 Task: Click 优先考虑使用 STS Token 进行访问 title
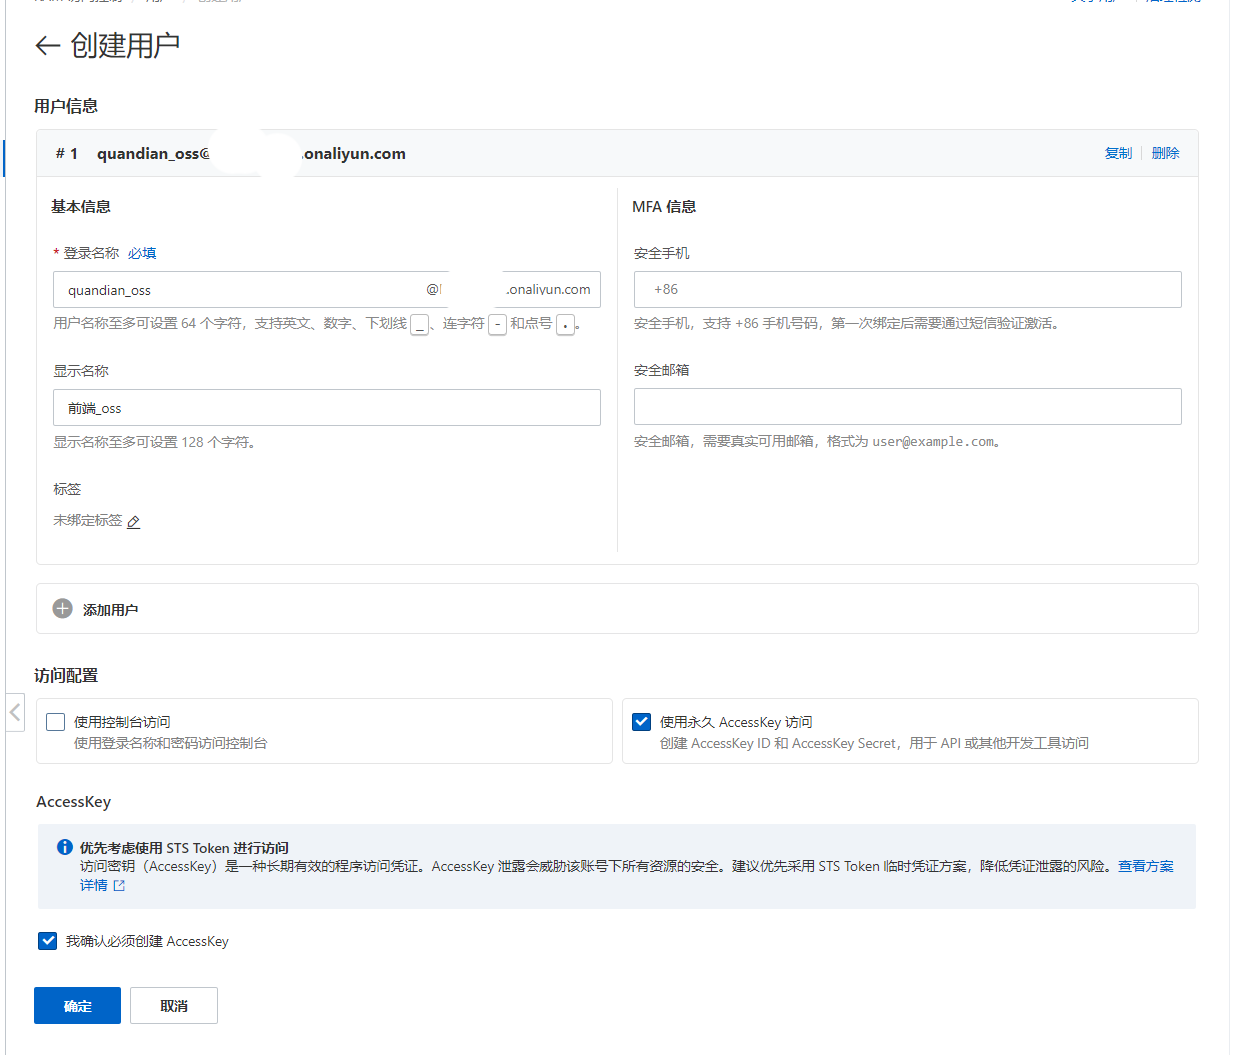184,848
